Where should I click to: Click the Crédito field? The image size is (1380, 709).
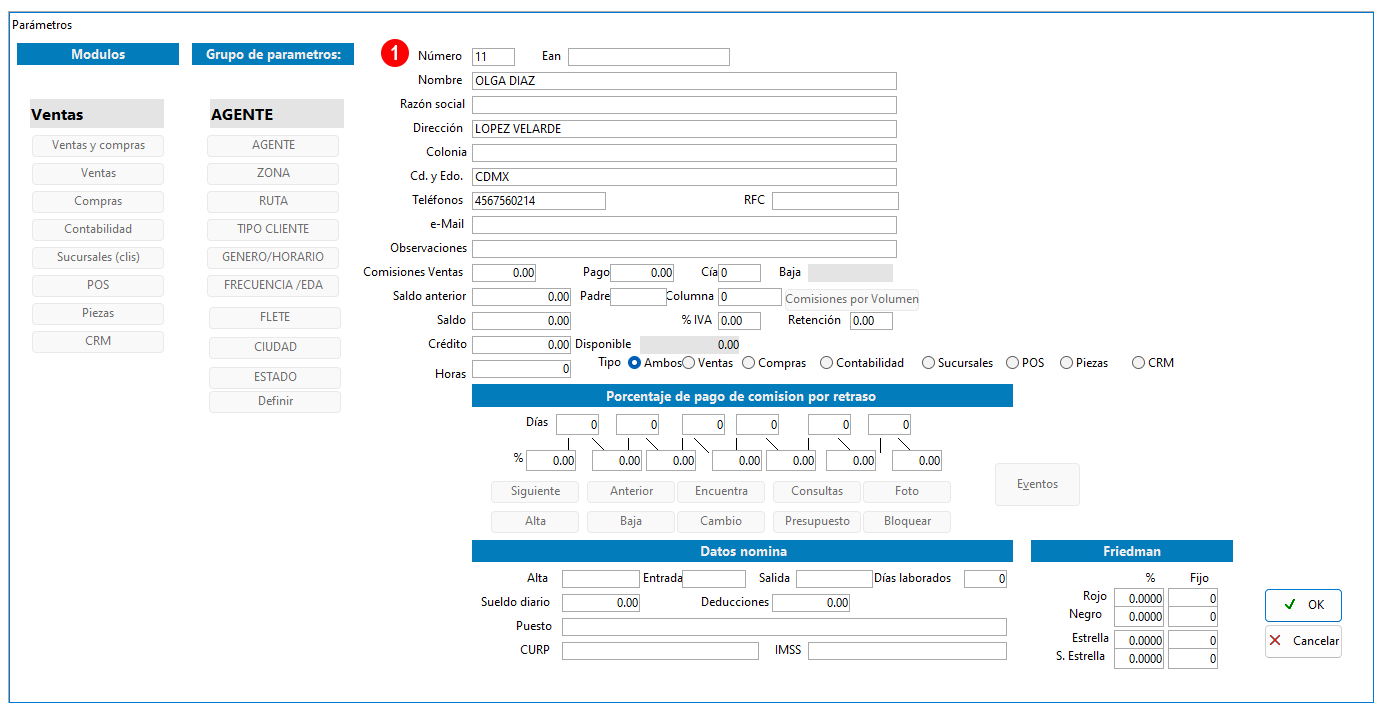(x=521, y=345)
